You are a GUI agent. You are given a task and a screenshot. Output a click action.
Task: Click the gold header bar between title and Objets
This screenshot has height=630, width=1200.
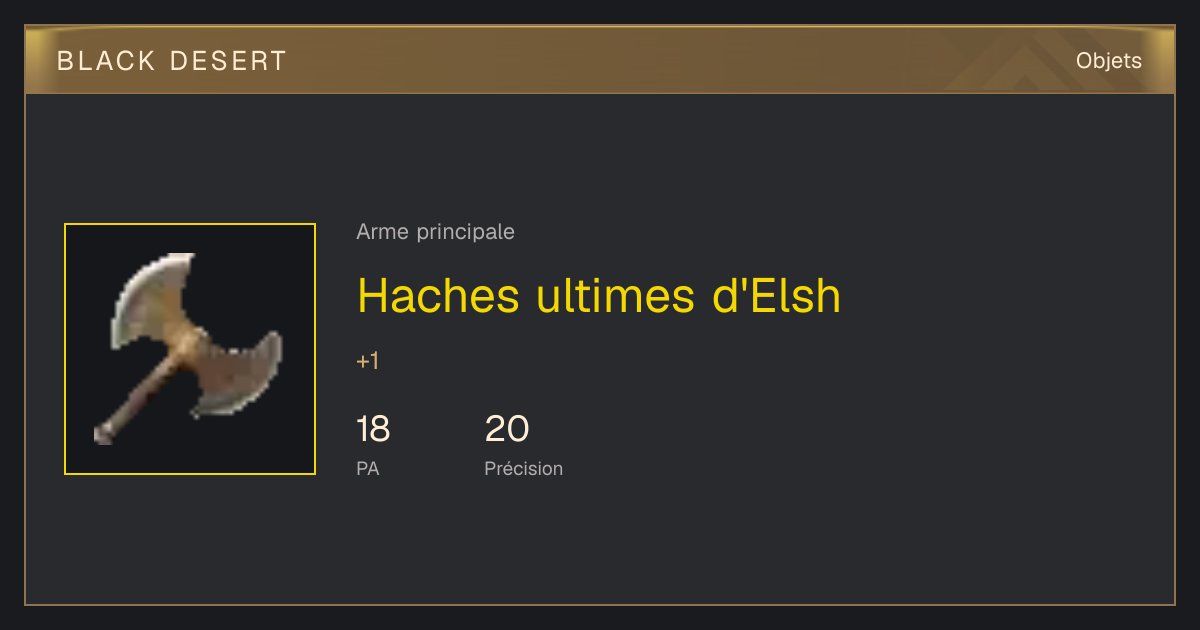[680, 61]
